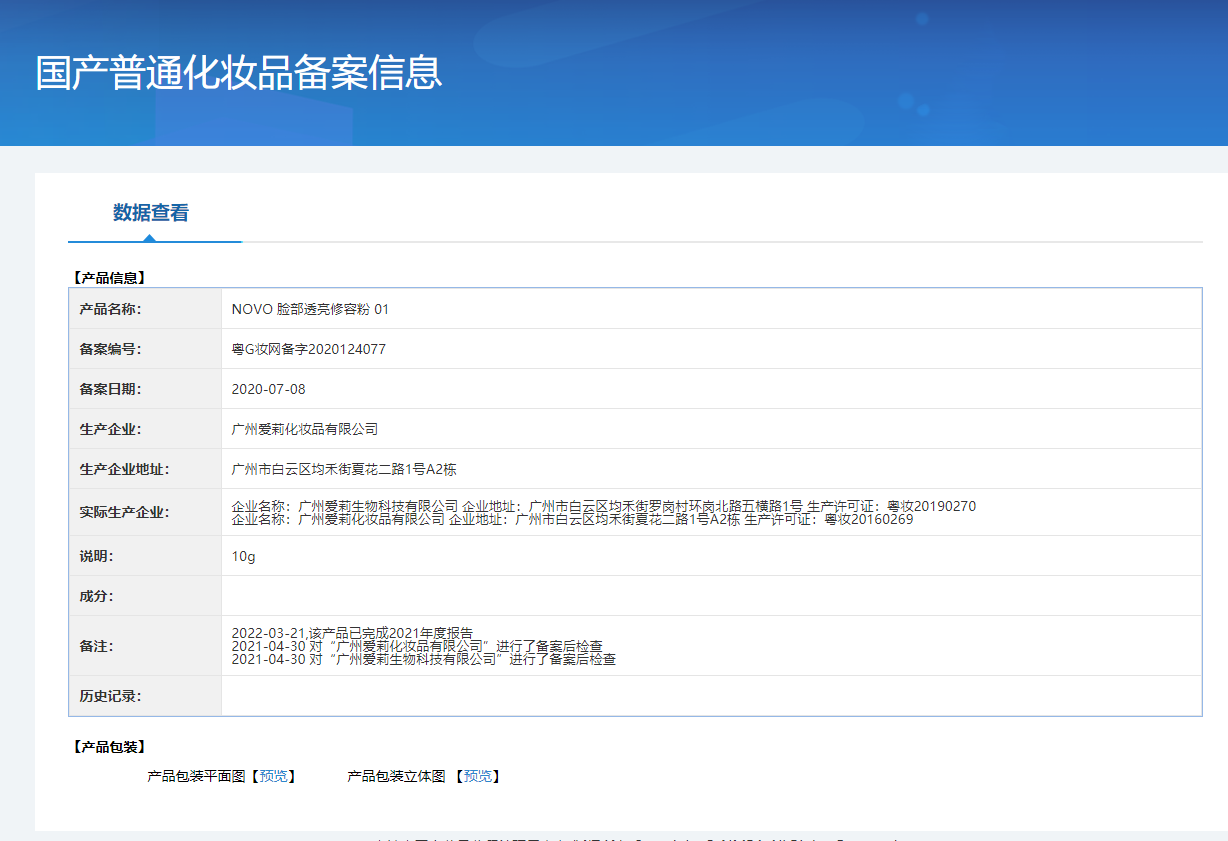Click the empty 成分 value cell

pyautogui.click(x=710, y=596)
